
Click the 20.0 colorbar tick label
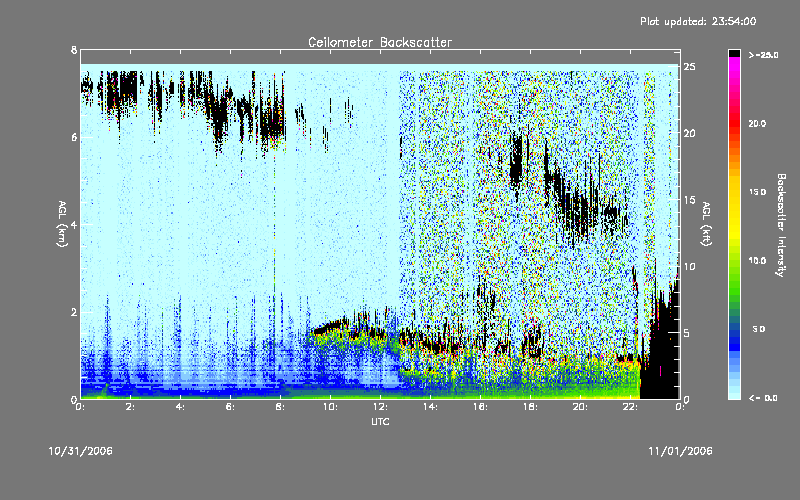pos(757,123)
